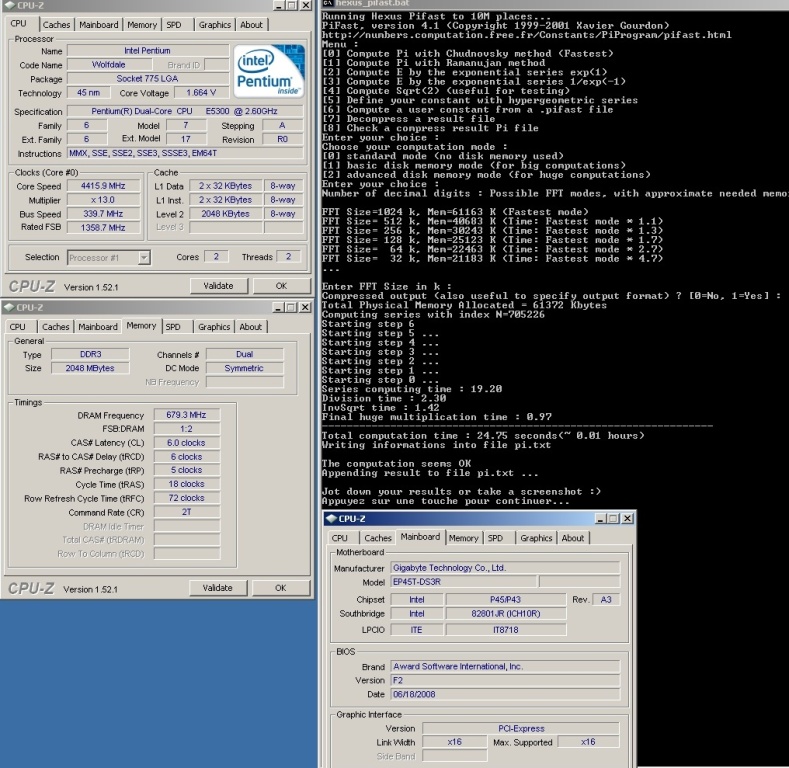Minimize the top CPU-Z window
The image size is (789, 768).
[x=279, y=5]
